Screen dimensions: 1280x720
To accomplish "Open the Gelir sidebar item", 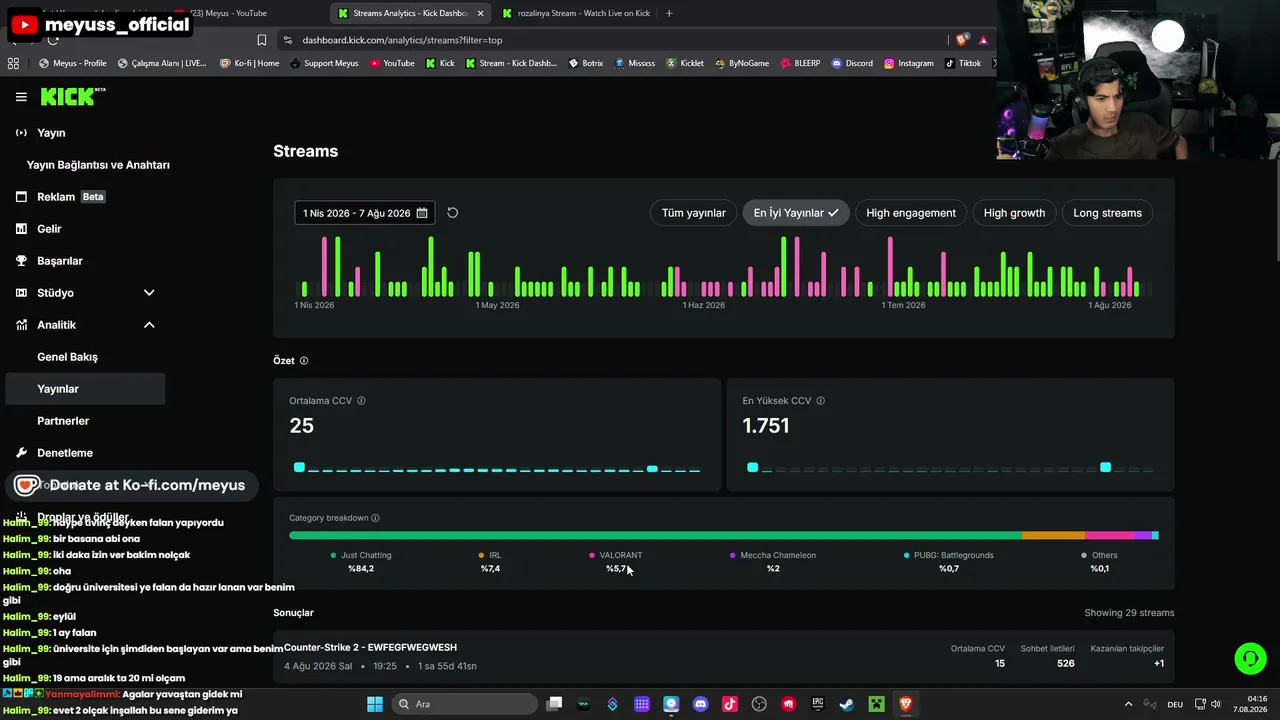I will tap(39, 229).
